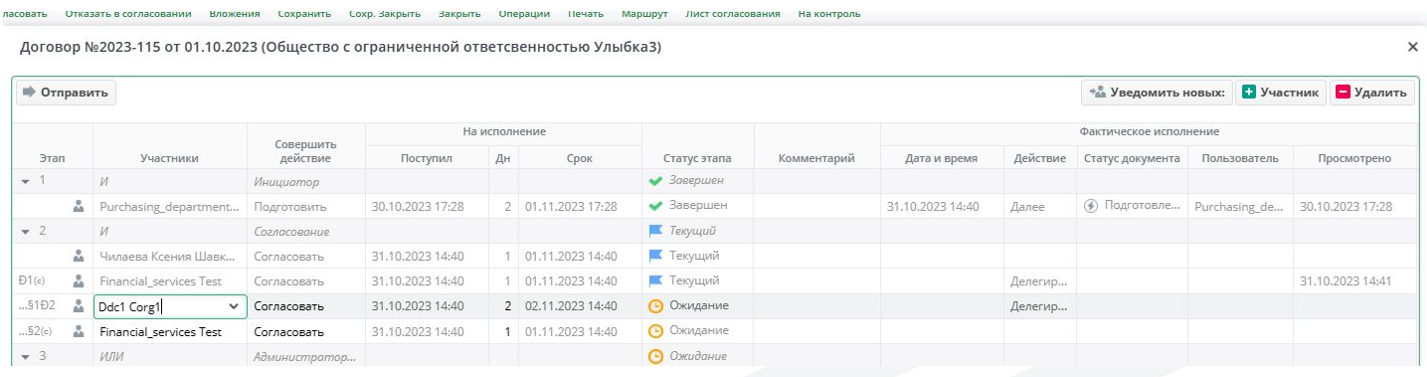
Task: Click the Совершить действие column header
Action: coord(306,152)
